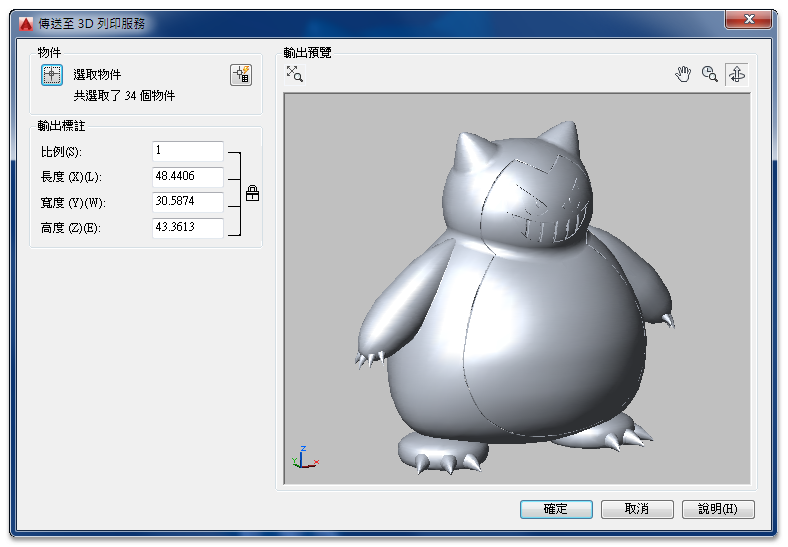Activate the pan hand tool
Viewport: 788px width, 547px height.
coord(683,74)
